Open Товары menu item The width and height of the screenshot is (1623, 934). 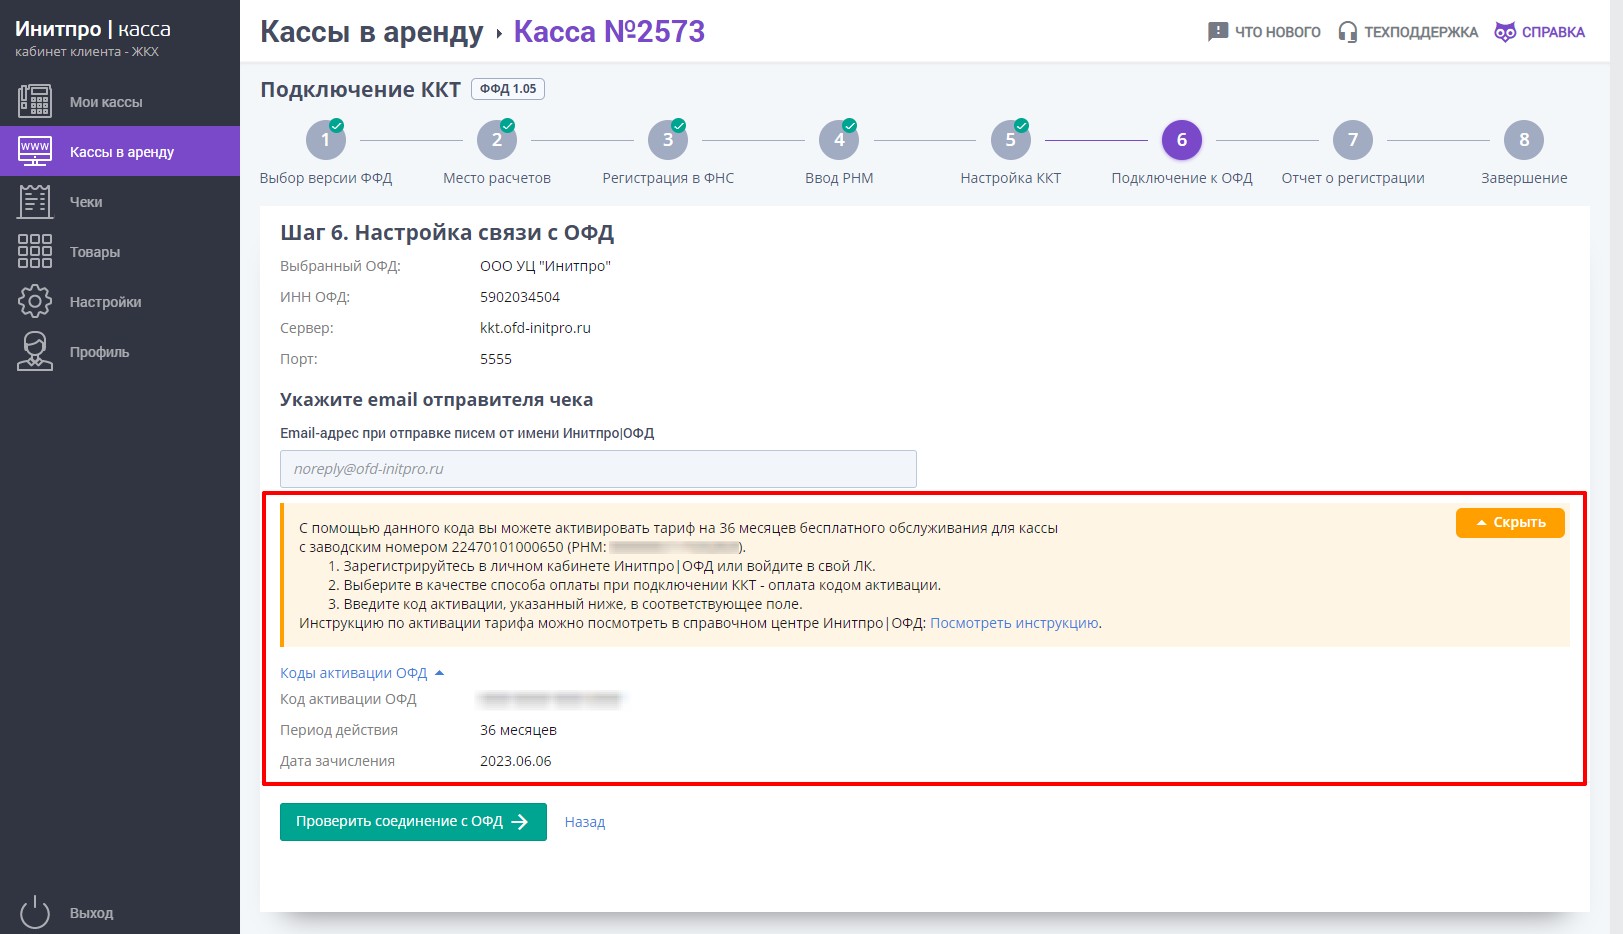click(x=120, y=251)
